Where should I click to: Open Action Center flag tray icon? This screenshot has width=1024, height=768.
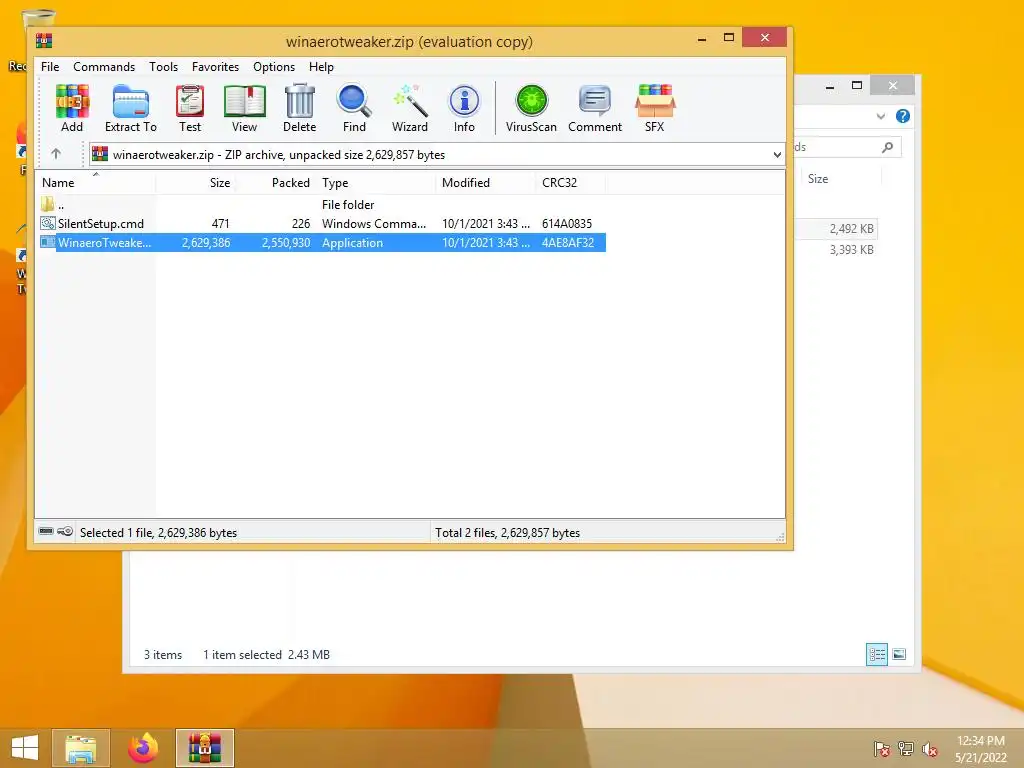tap(882, 749)
